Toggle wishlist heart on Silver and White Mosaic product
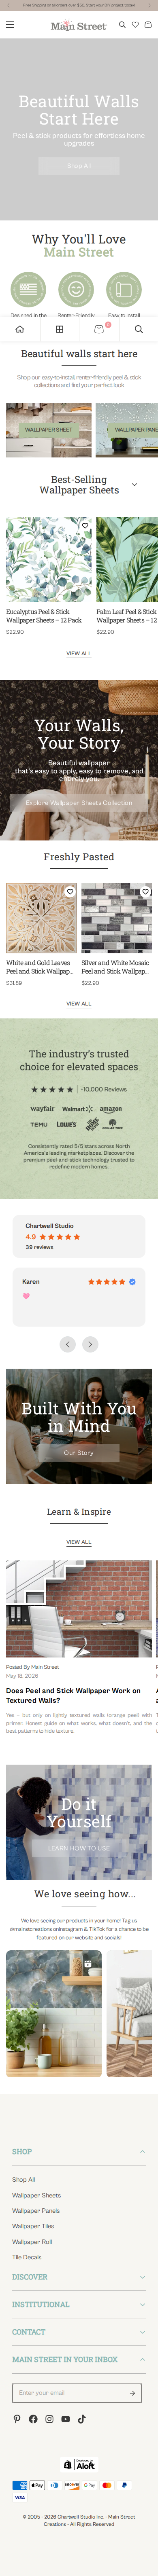This screenshot has width=158, height=2576. coord(145,891)
